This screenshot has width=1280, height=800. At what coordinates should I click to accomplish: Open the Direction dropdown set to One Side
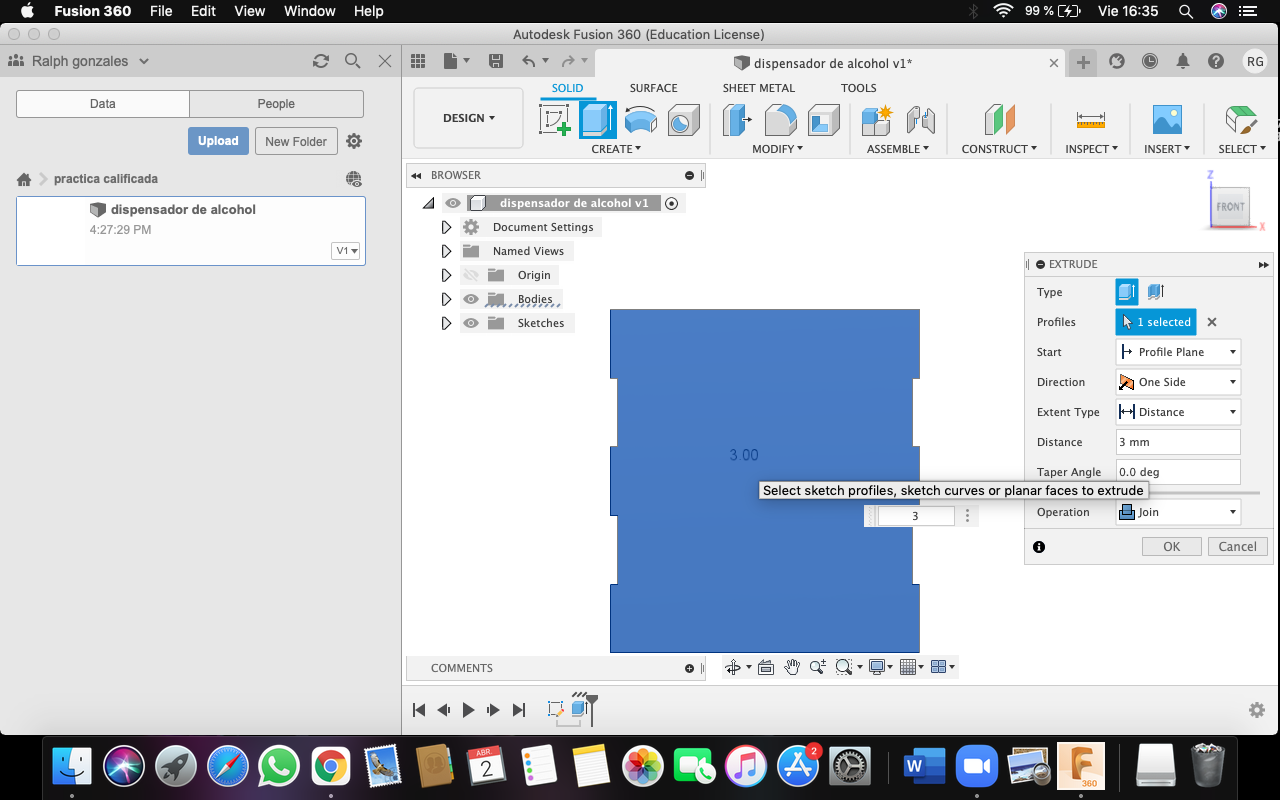point(1178,382)
